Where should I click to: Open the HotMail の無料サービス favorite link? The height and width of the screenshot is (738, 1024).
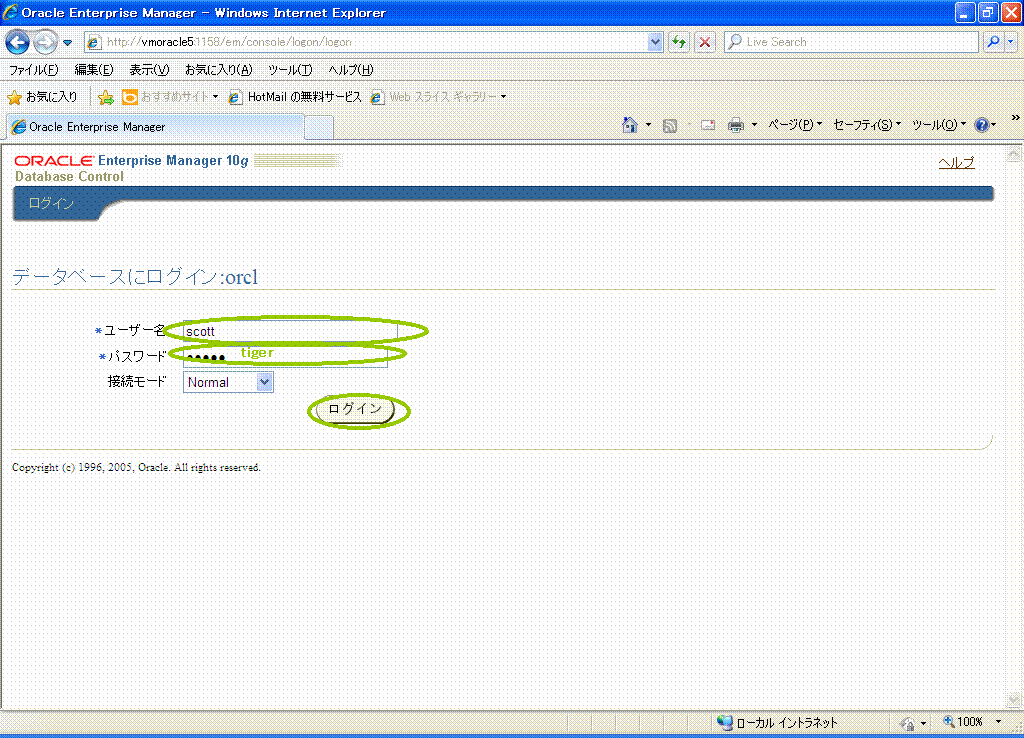point(295,97)
